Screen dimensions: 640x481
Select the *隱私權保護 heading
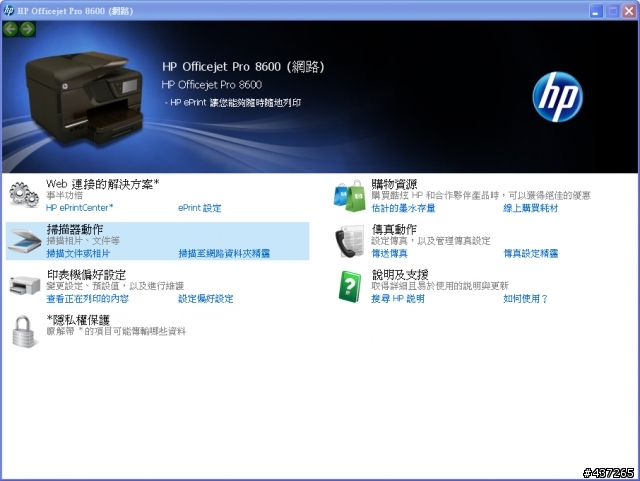(78, 320)
